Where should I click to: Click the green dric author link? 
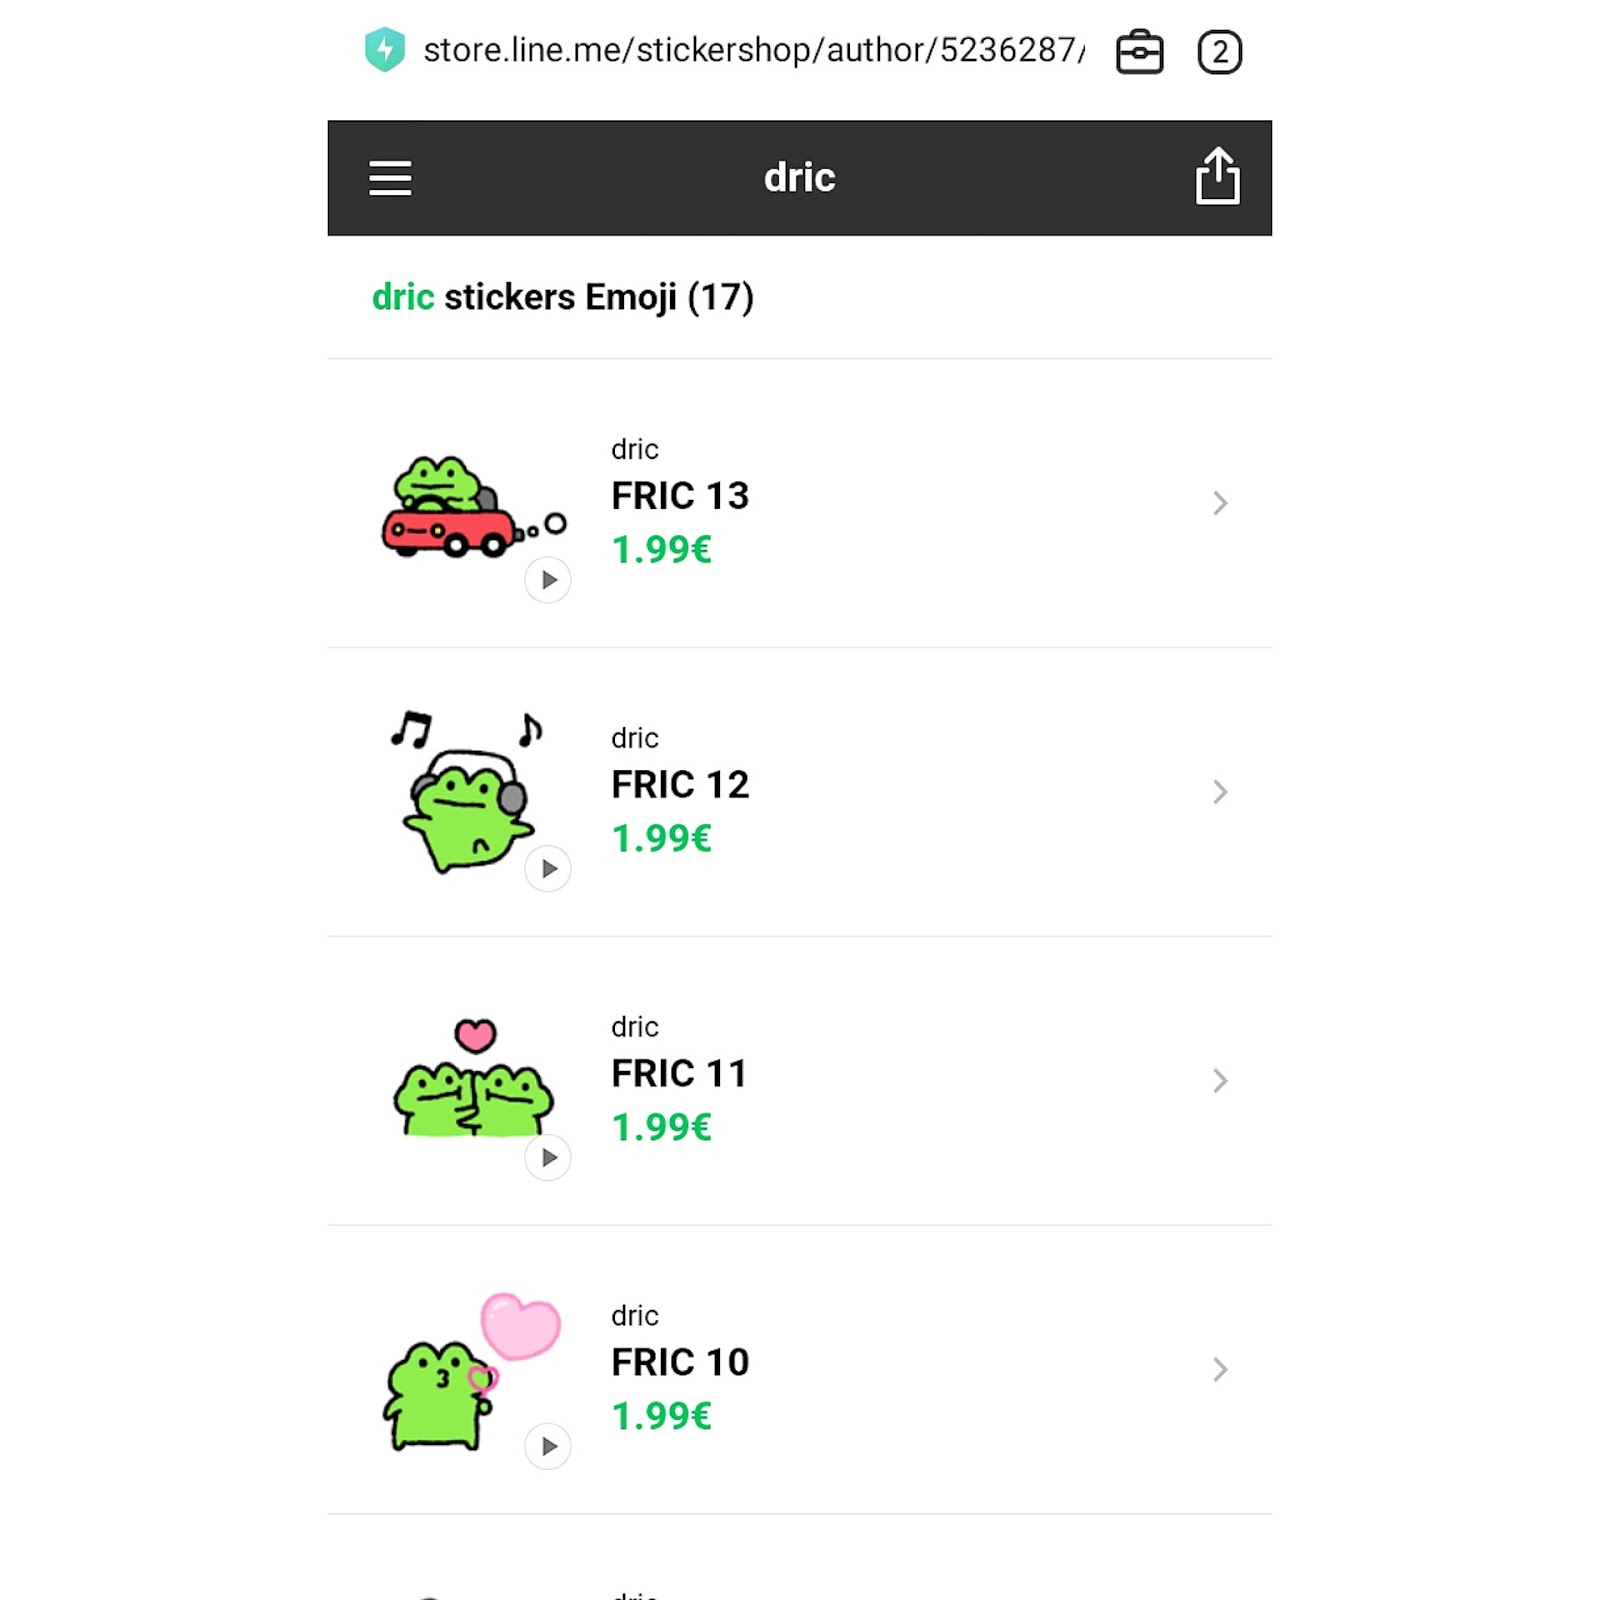(402, 297)
